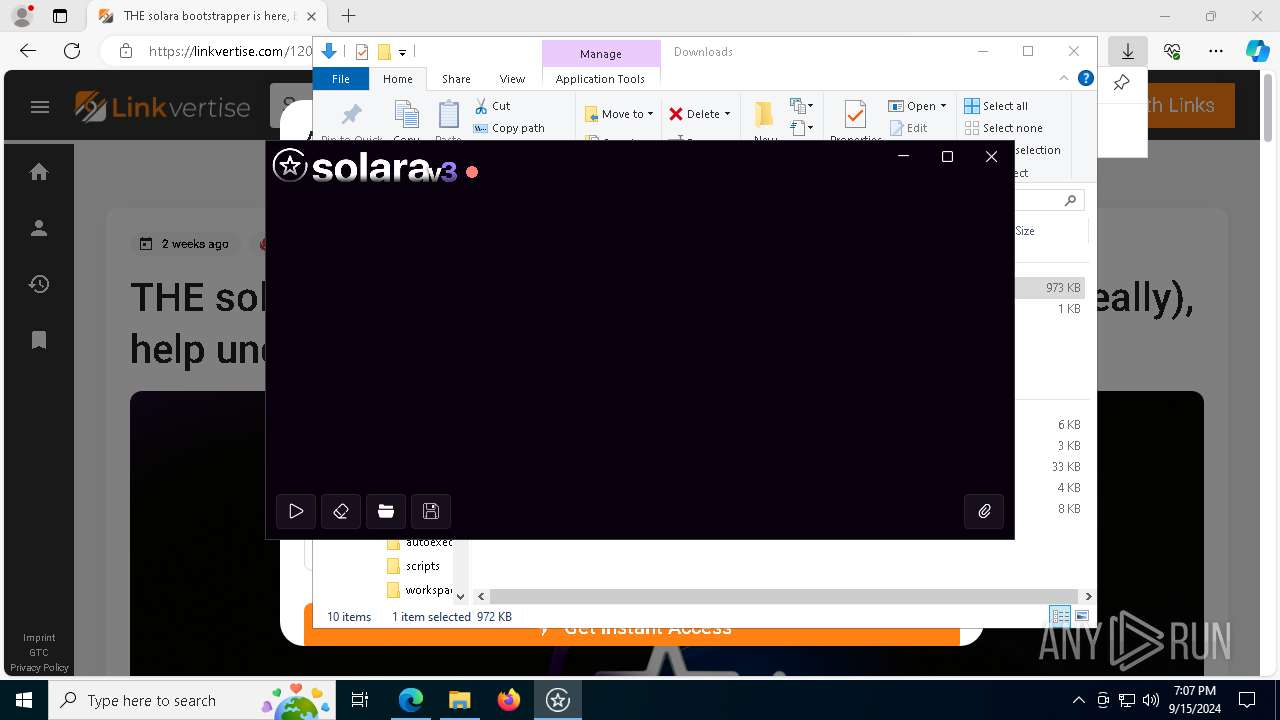Screen dimensions: 1280x720
Task: Switch to the View ribbon tab
Action: tap(512, 78)
